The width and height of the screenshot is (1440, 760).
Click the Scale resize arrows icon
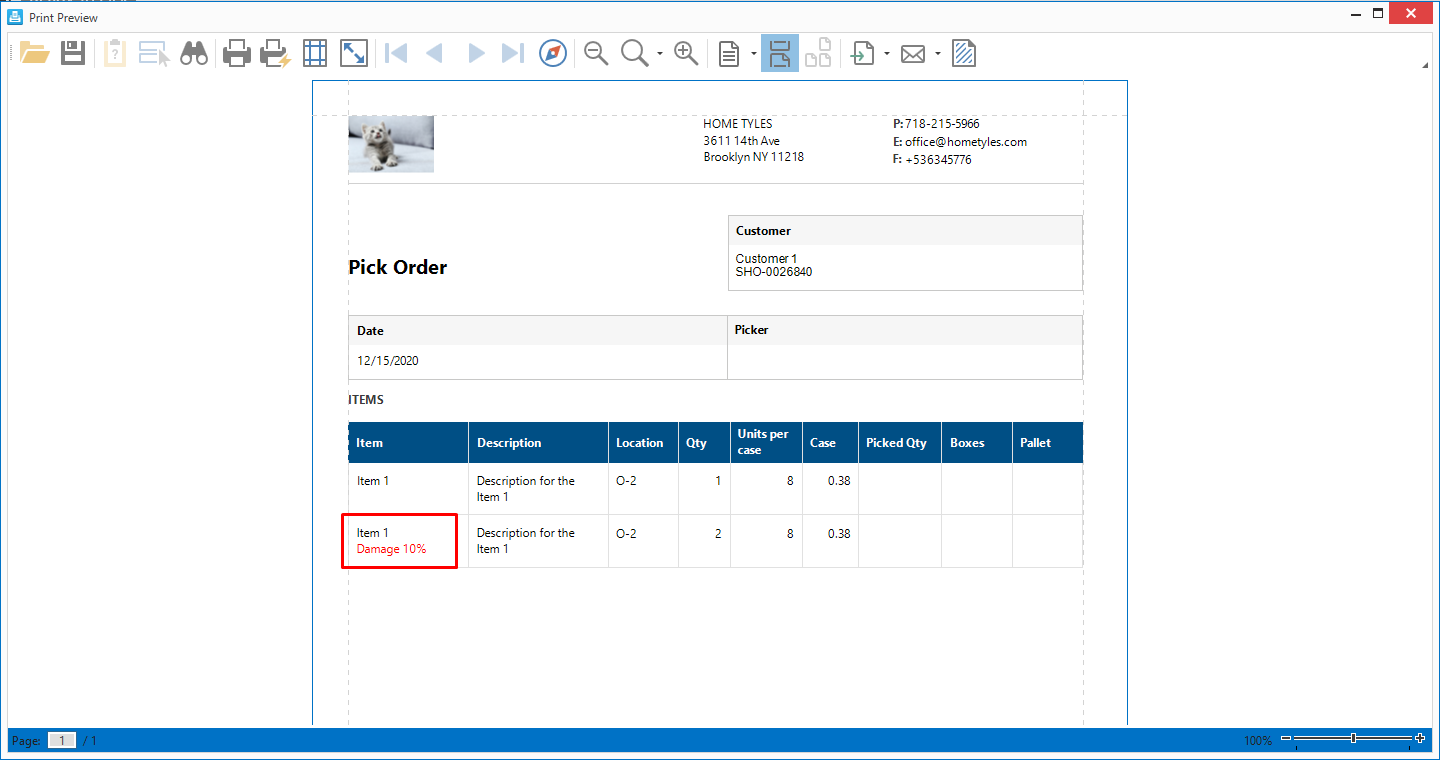tap(354, 53)
